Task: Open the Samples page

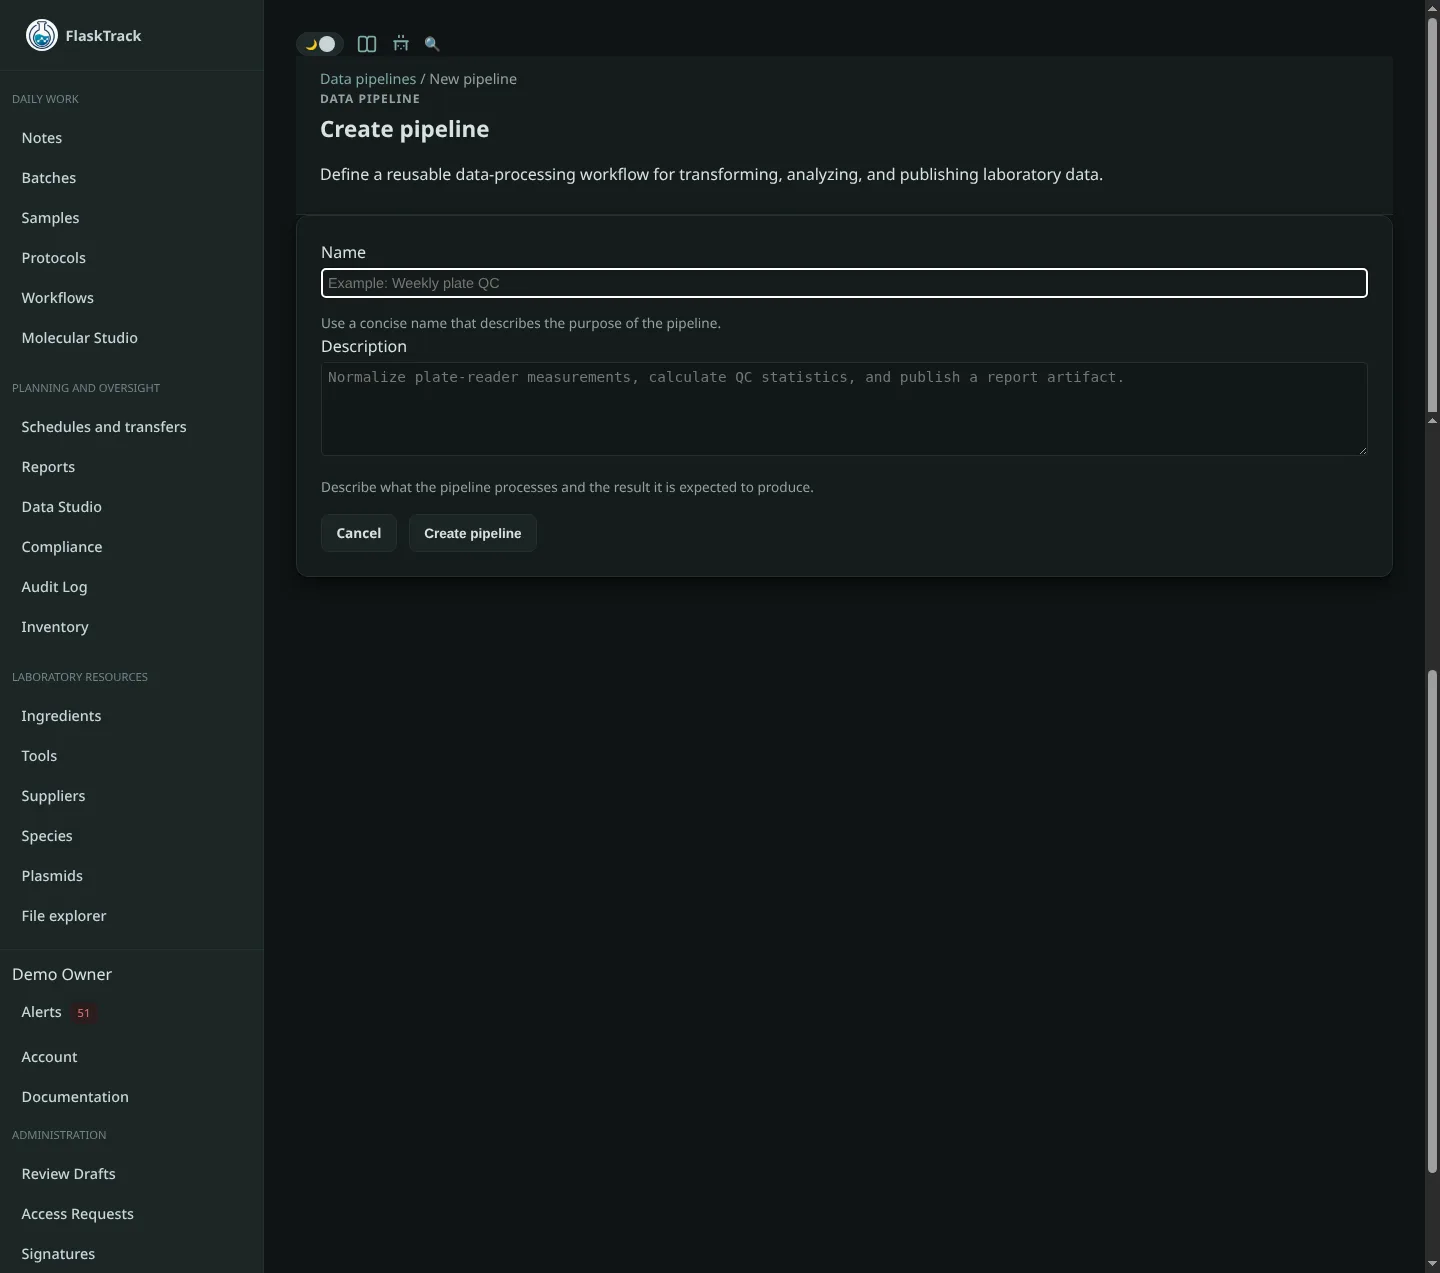Action: [x=50, y=218]
